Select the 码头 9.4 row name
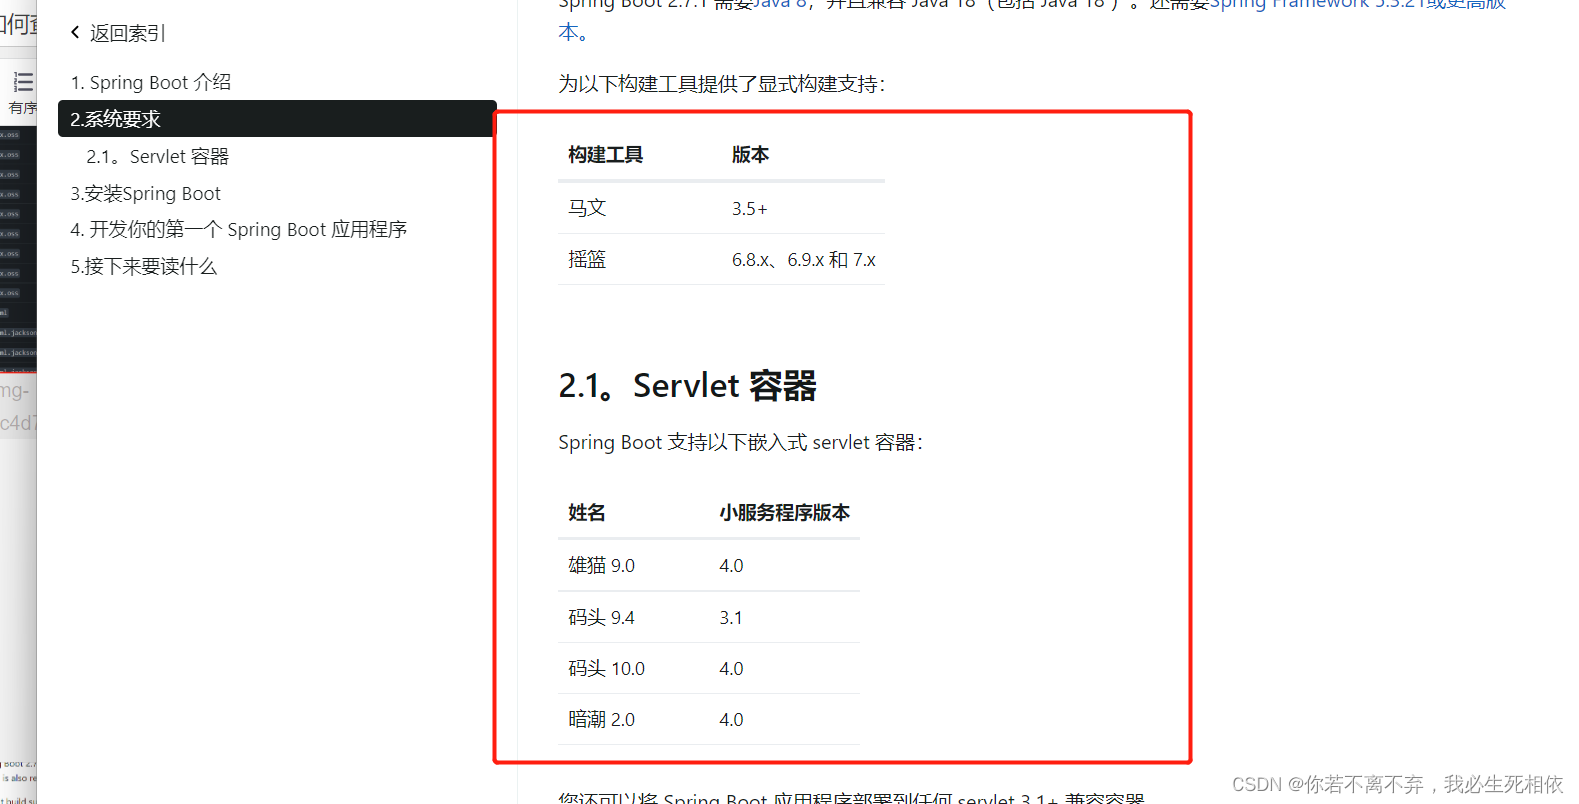 pyautogui.click(x=601, y=617)
